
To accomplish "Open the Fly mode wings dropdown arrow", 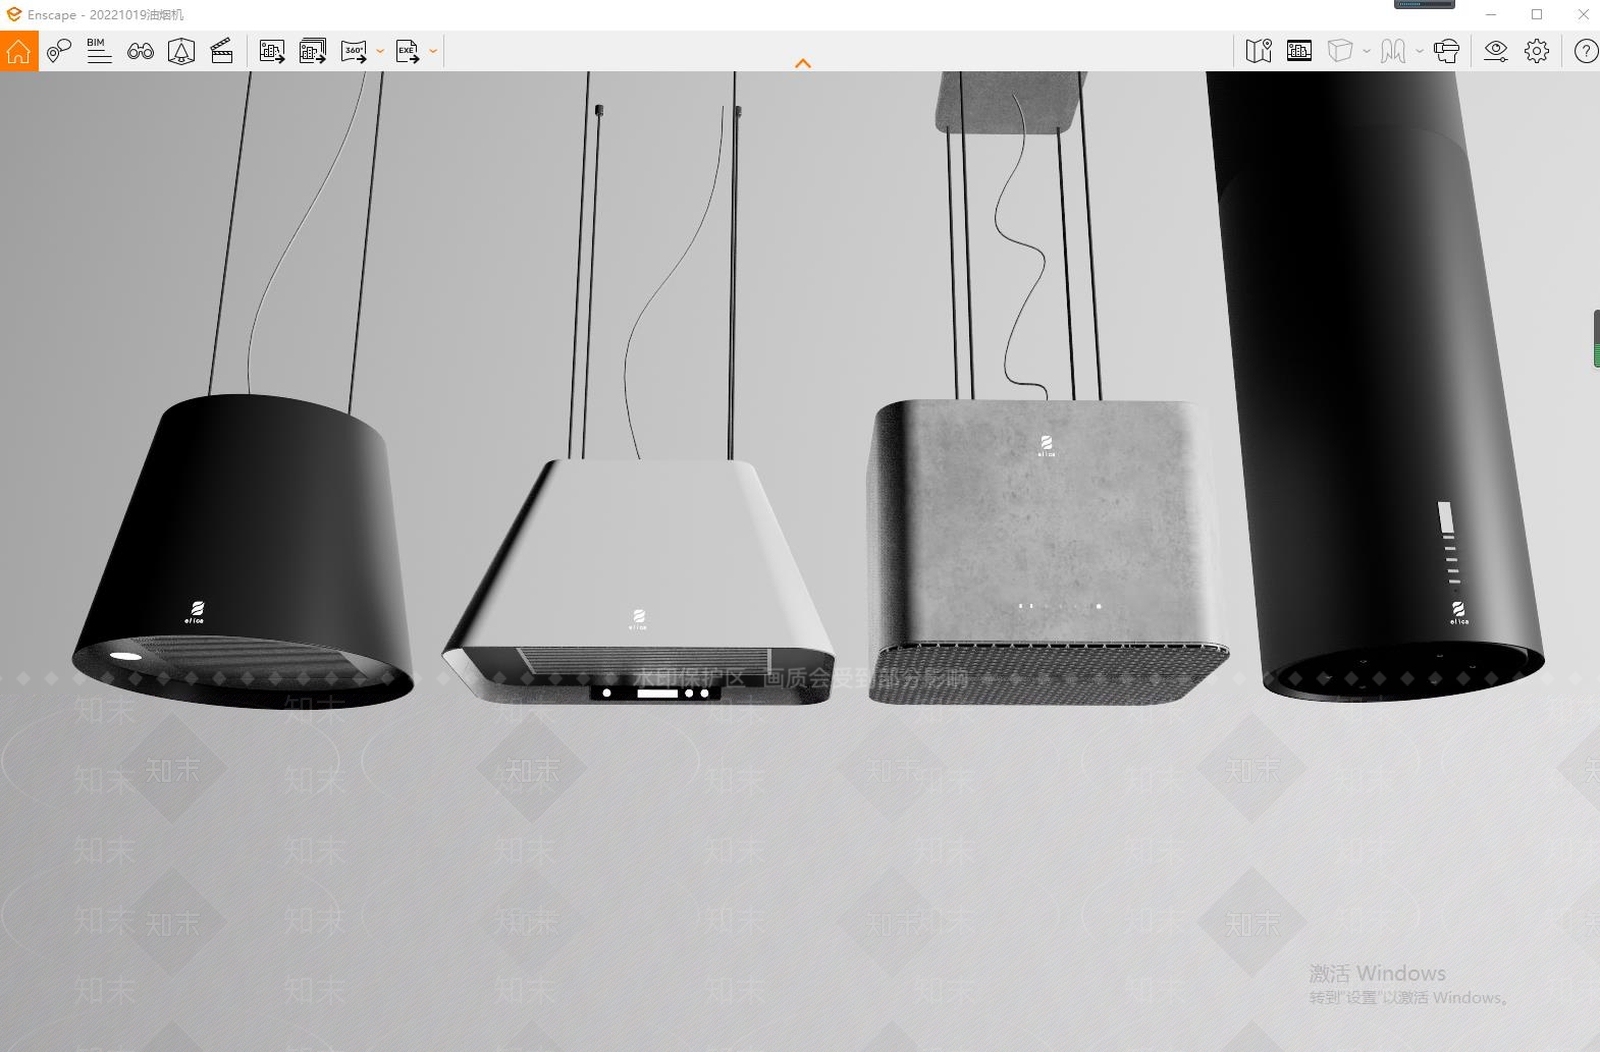I will coord(1419,51).
